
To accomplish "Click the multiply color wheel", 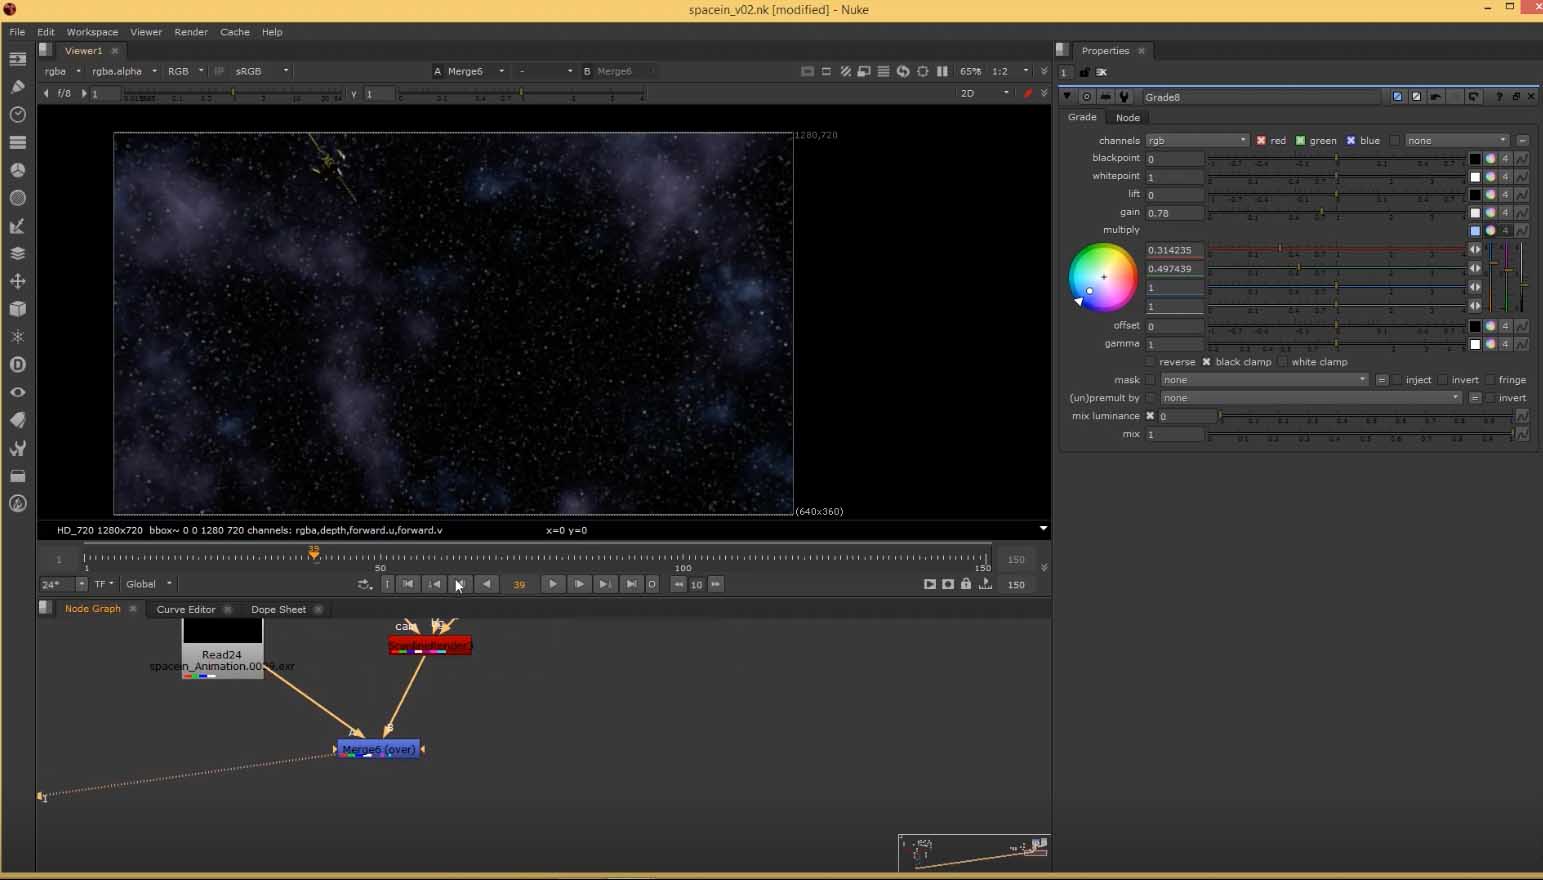I will (x=1103, y=278).
